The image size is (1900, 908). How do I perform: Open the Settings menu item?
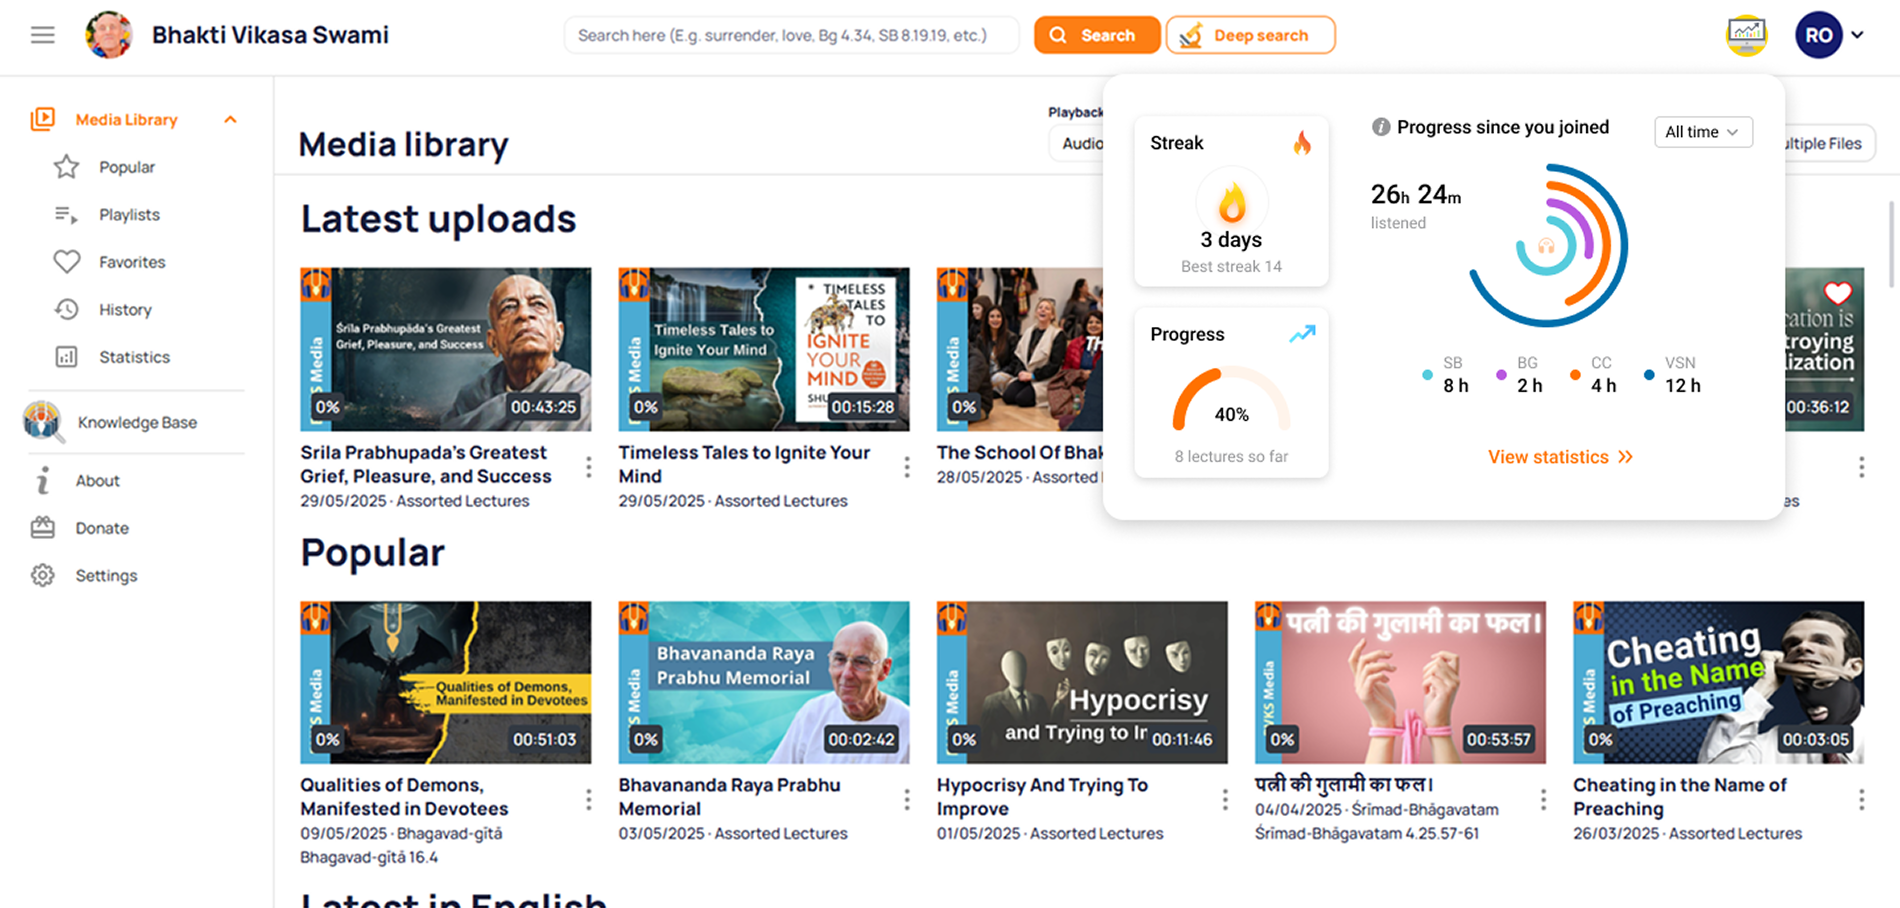click(x=41, y=575)
